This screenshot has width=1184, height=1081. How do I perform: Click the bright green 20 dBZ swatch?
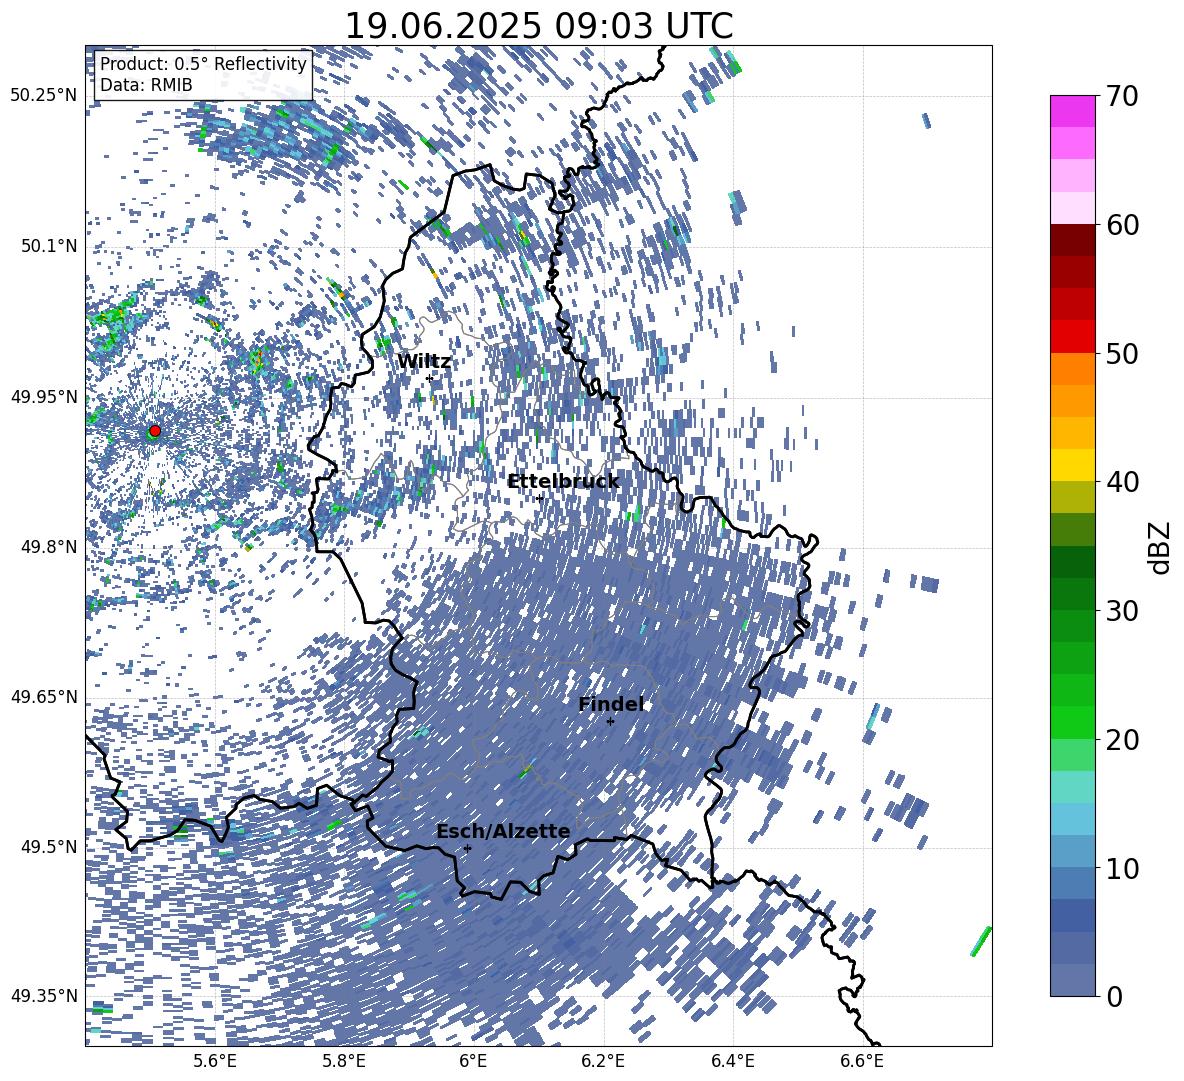(1072, 722)
